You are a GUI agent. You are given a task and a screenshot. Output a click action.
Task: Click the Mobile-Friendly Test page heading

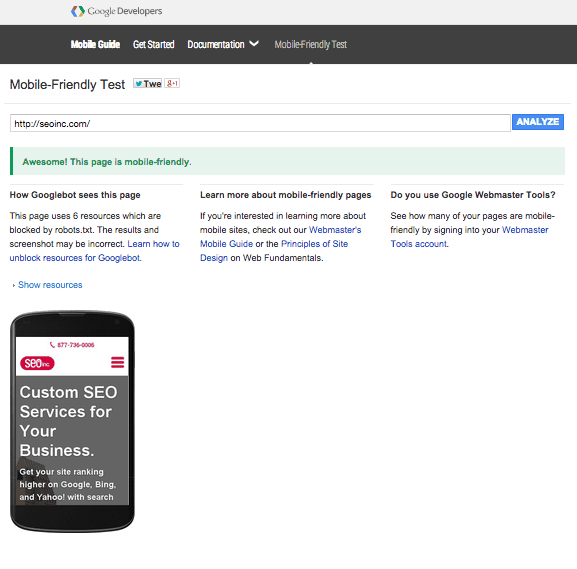click(67, 84)
